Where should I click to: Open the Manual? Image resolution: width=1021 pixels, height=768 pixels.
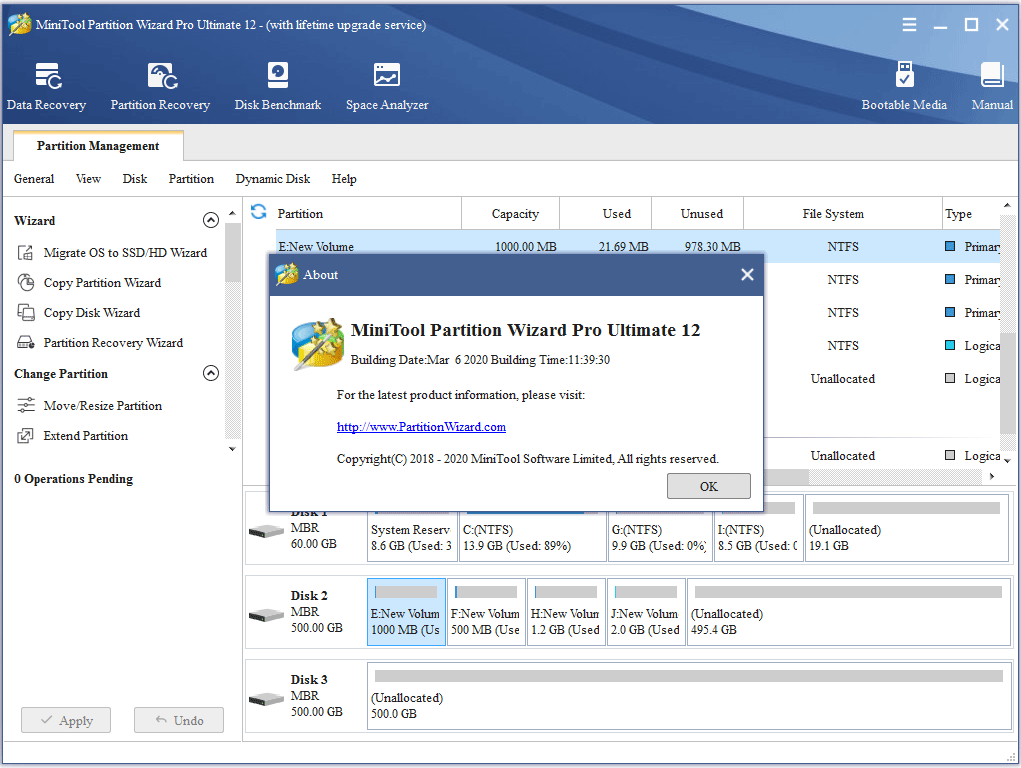click(992, 87)
